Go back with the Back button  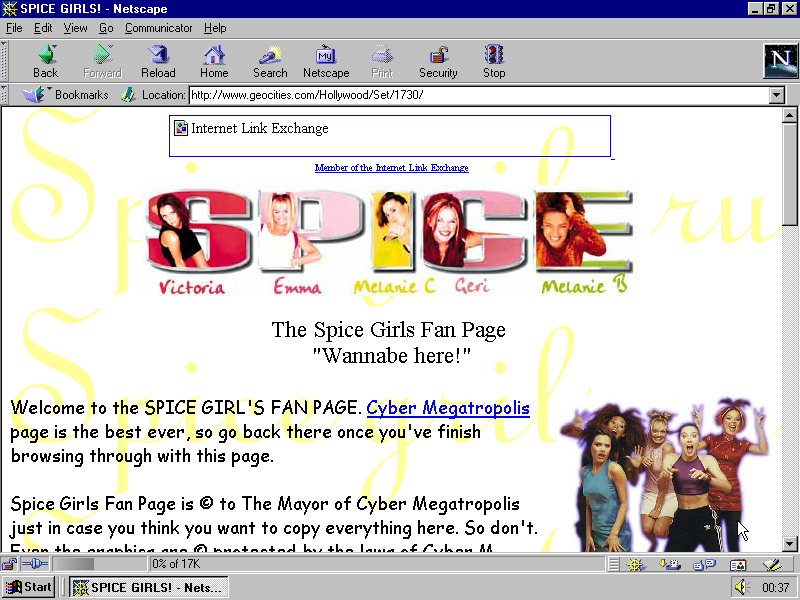click(45, 61)
